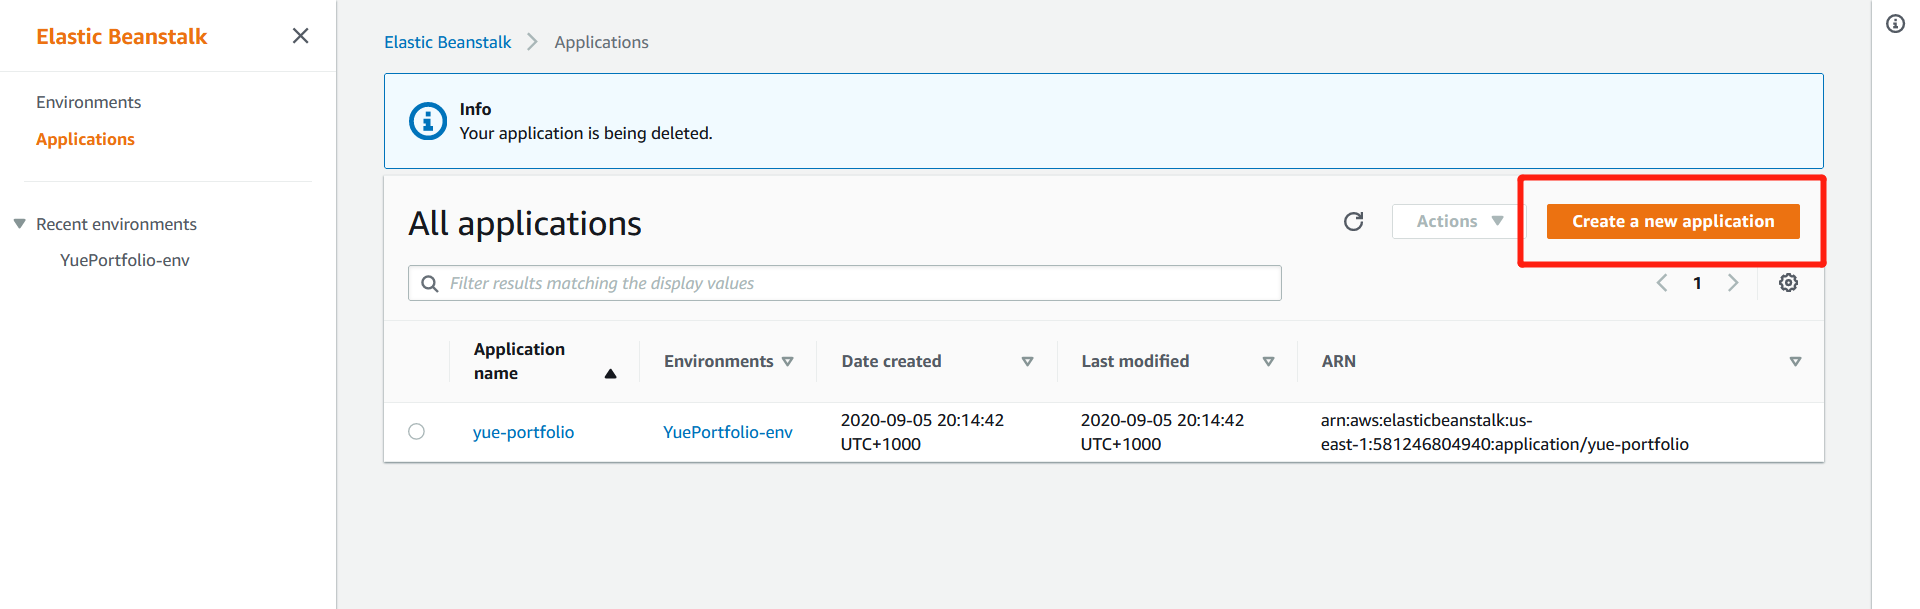Viewport: 1920px width, 609px height.
Task: Close the Elastic Beanstalk side navigation
Action: click(x=300, y=36)
